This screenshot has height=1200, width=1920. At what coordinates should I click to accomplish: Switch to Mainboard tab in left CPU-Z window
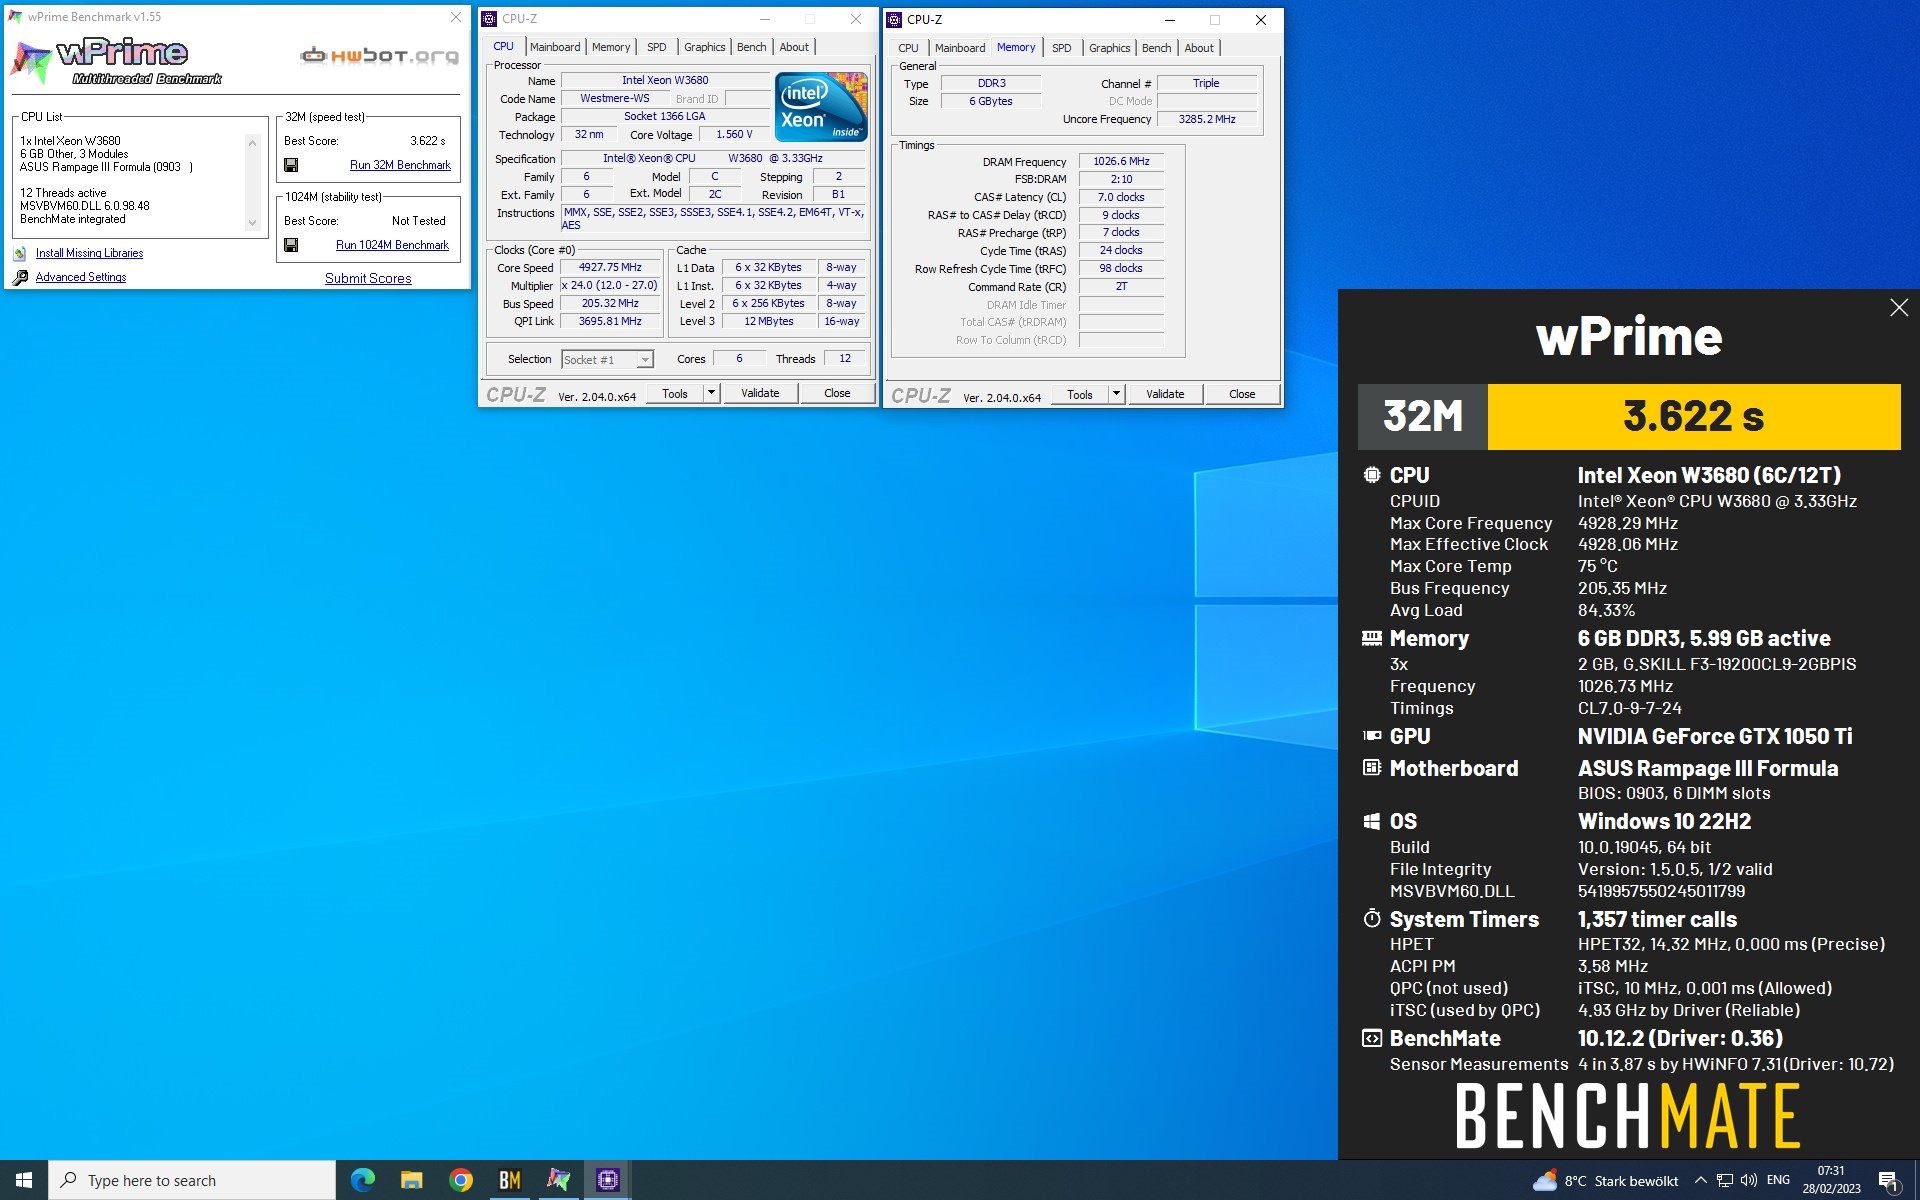[x=555, y=47]
